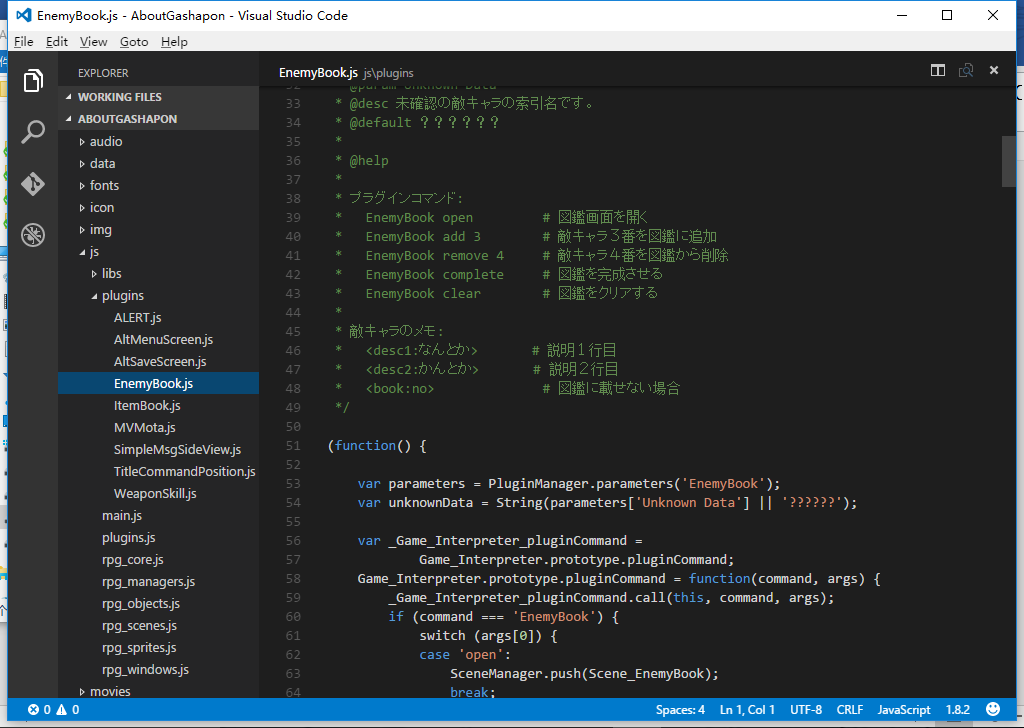Open the Git source control view

(x=33, y=183)
